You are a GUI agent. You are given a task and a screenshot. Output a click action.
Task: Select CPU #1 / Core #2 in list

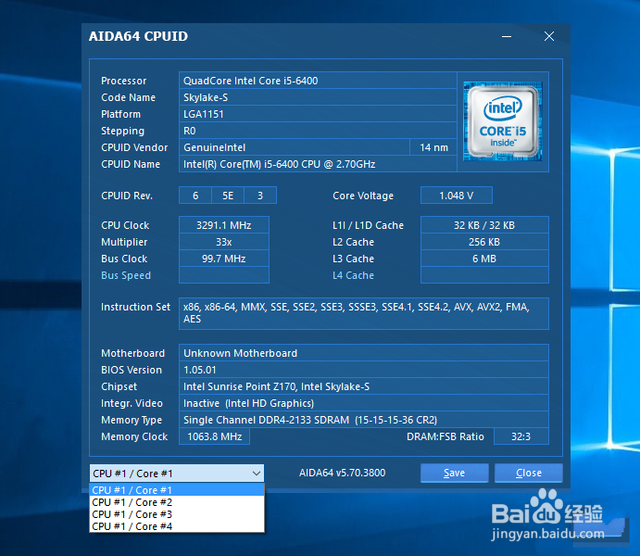point(177,502)
